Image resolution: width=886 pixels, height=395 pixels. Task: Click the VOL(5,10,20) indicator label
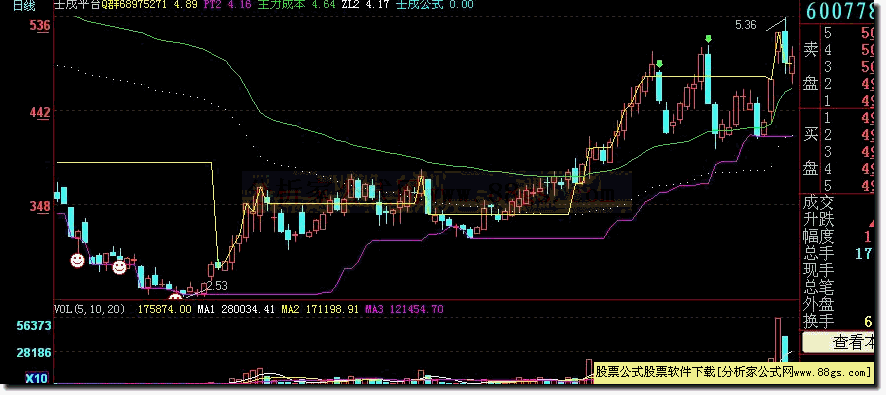(90, 309)
